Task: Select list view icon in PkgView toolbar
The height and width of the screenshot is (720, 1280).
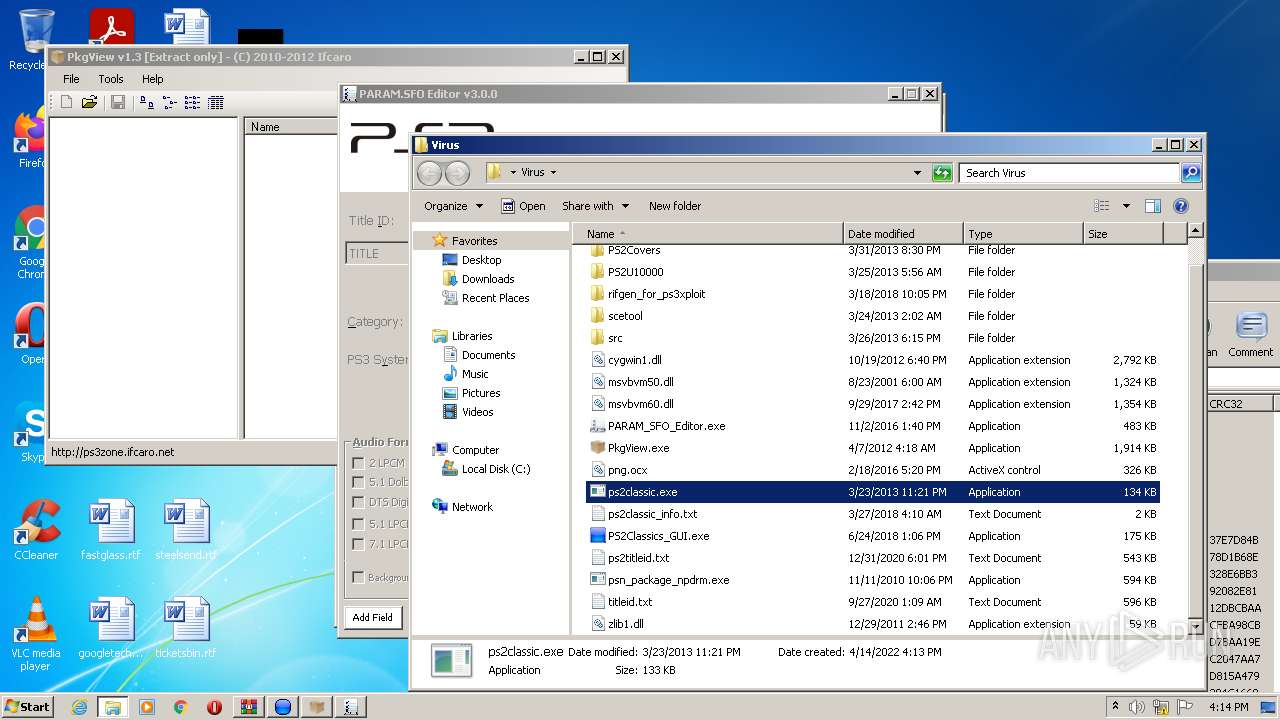Action: pyautogui.click(x=192, y=102)
